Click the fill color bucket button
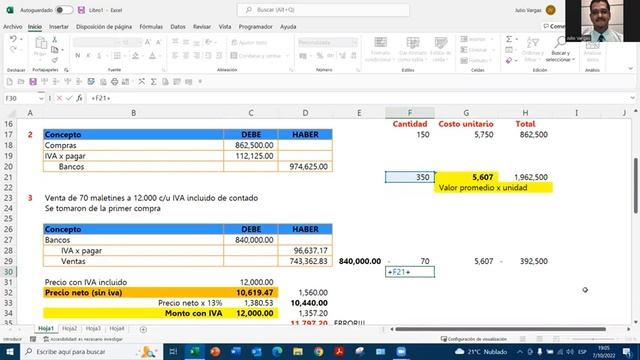Screen dimensions: 640x360 tap(136, 56)
